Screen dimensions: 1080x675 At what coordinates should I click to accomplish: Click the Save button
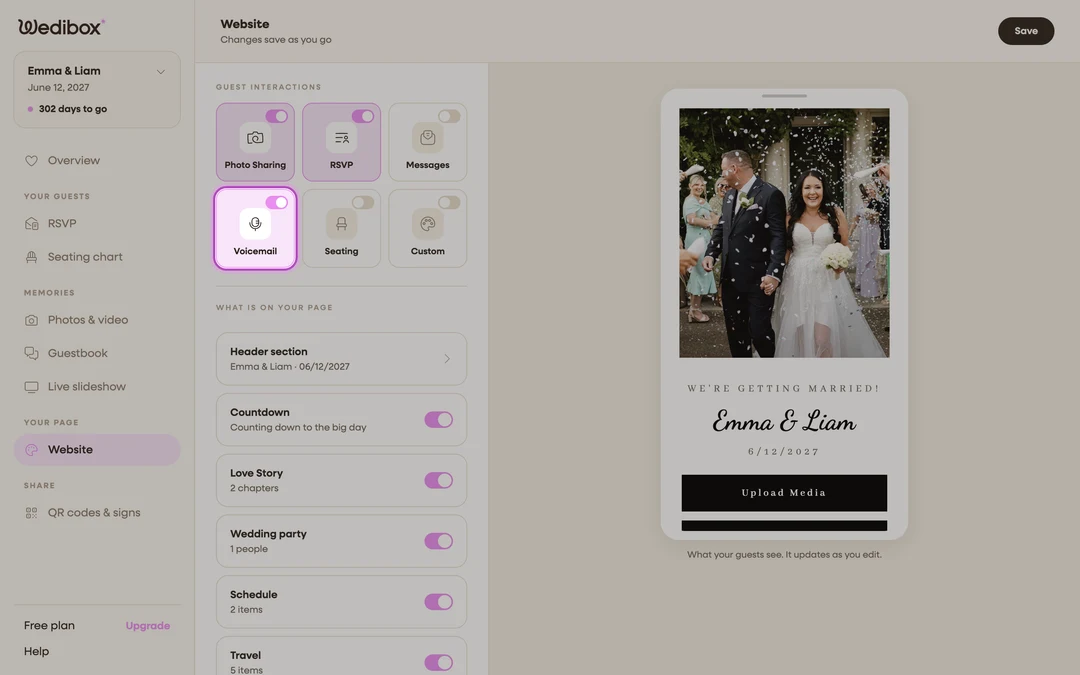[x=1026, y=31]
